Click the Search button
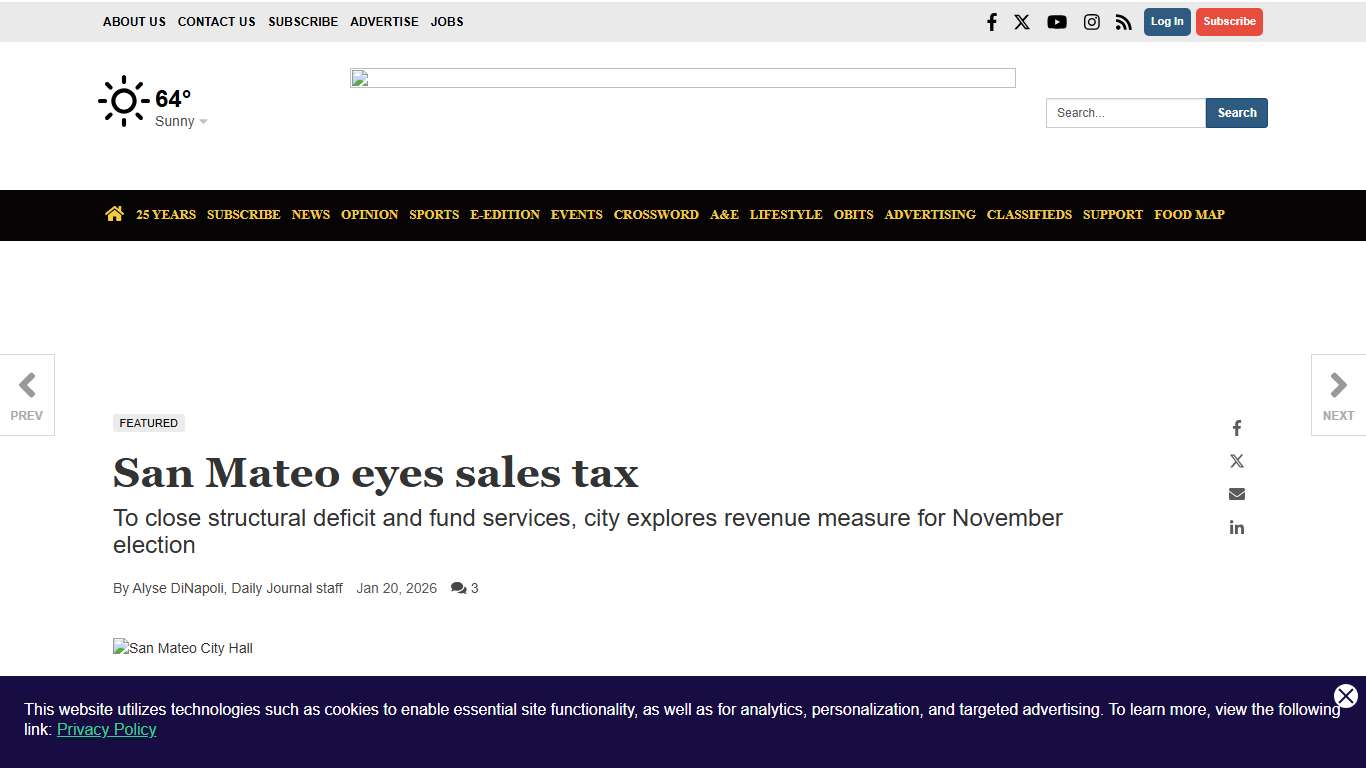Screen dimensions: 1366x768 point(1236,113)
